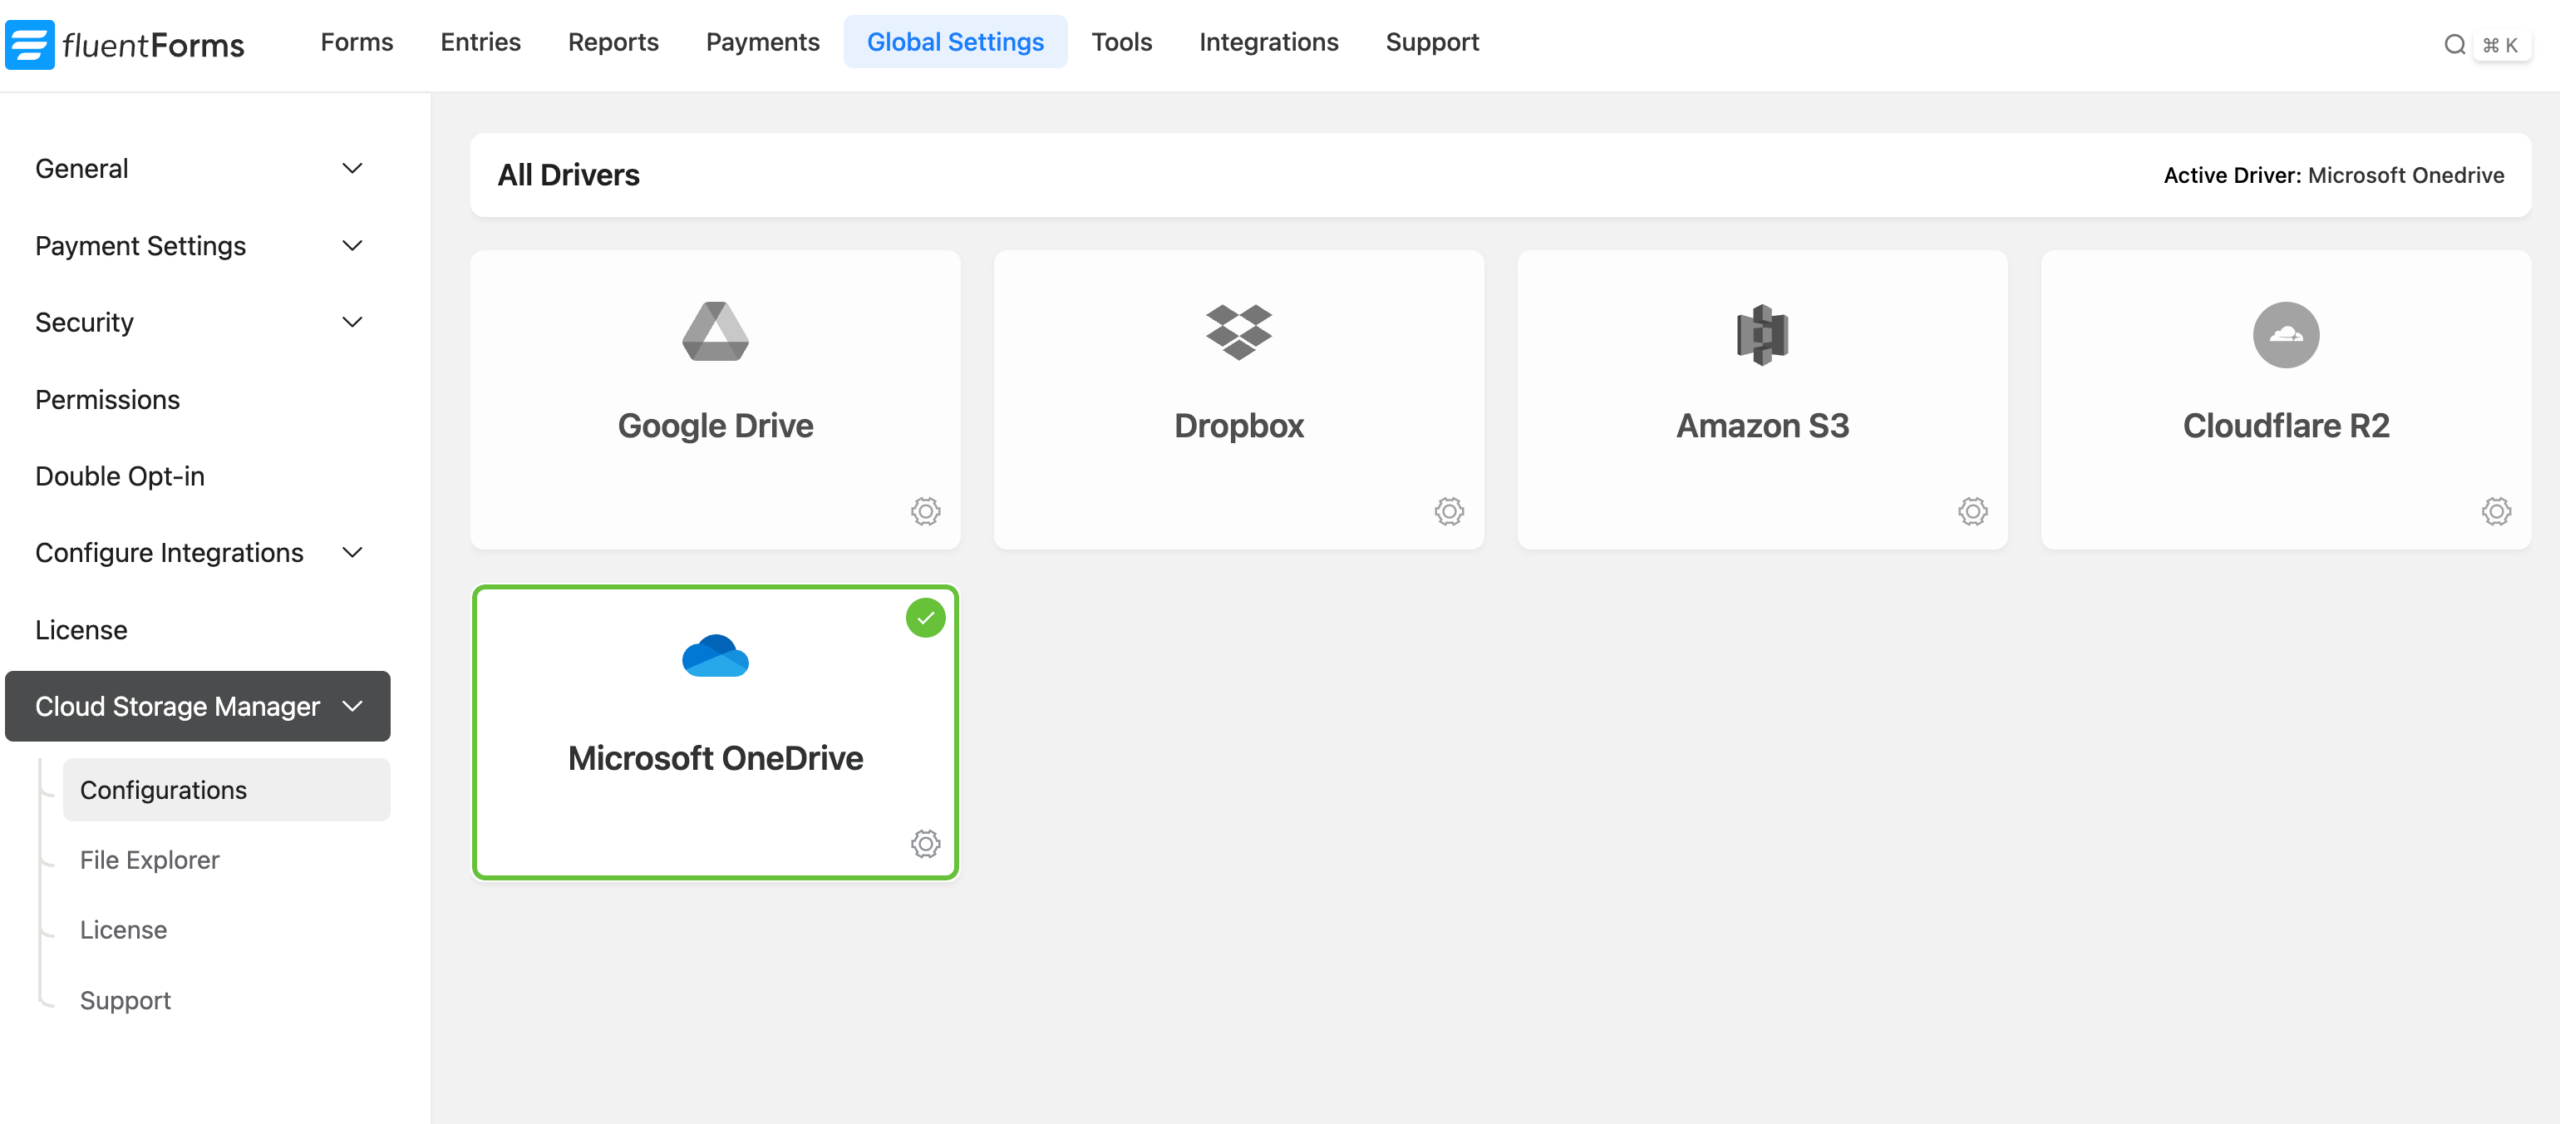2560x1124 pixels.
Task: Open Amazon S3 driver settings gear
Action: point(1972,511)
